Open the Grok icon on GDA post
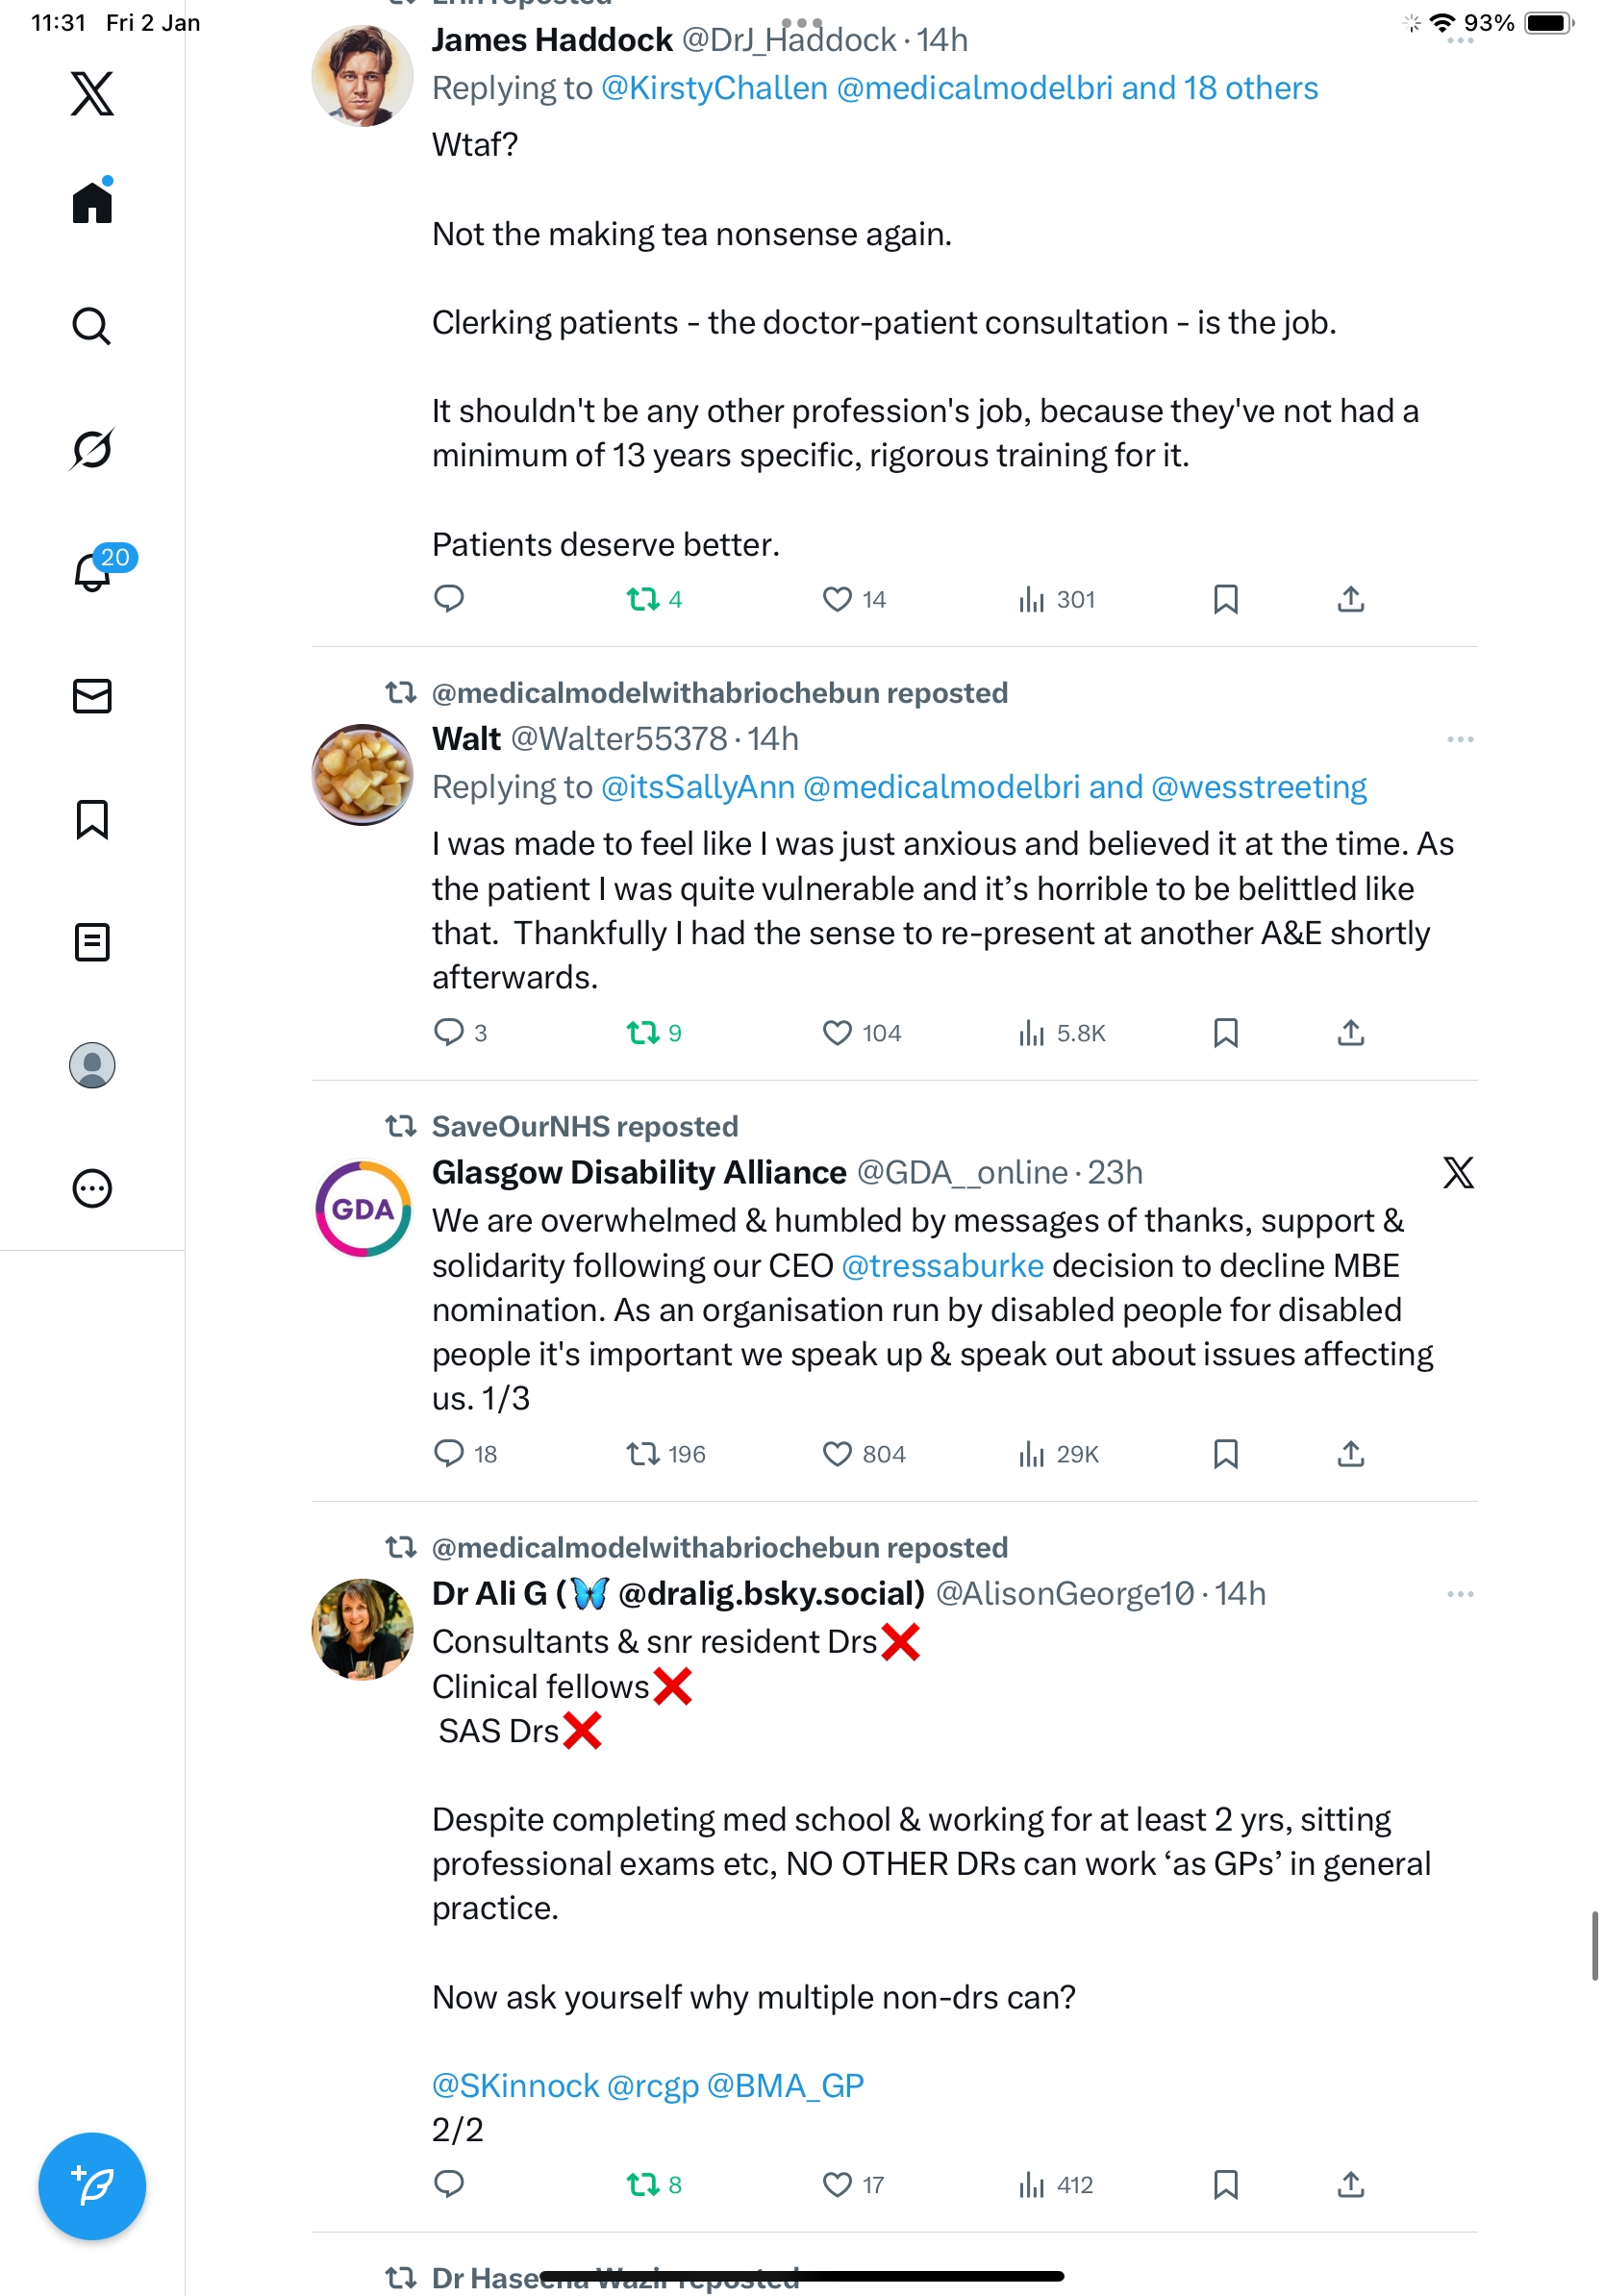This screenshot has width=1604, height=2296. coord(1458,1173)
